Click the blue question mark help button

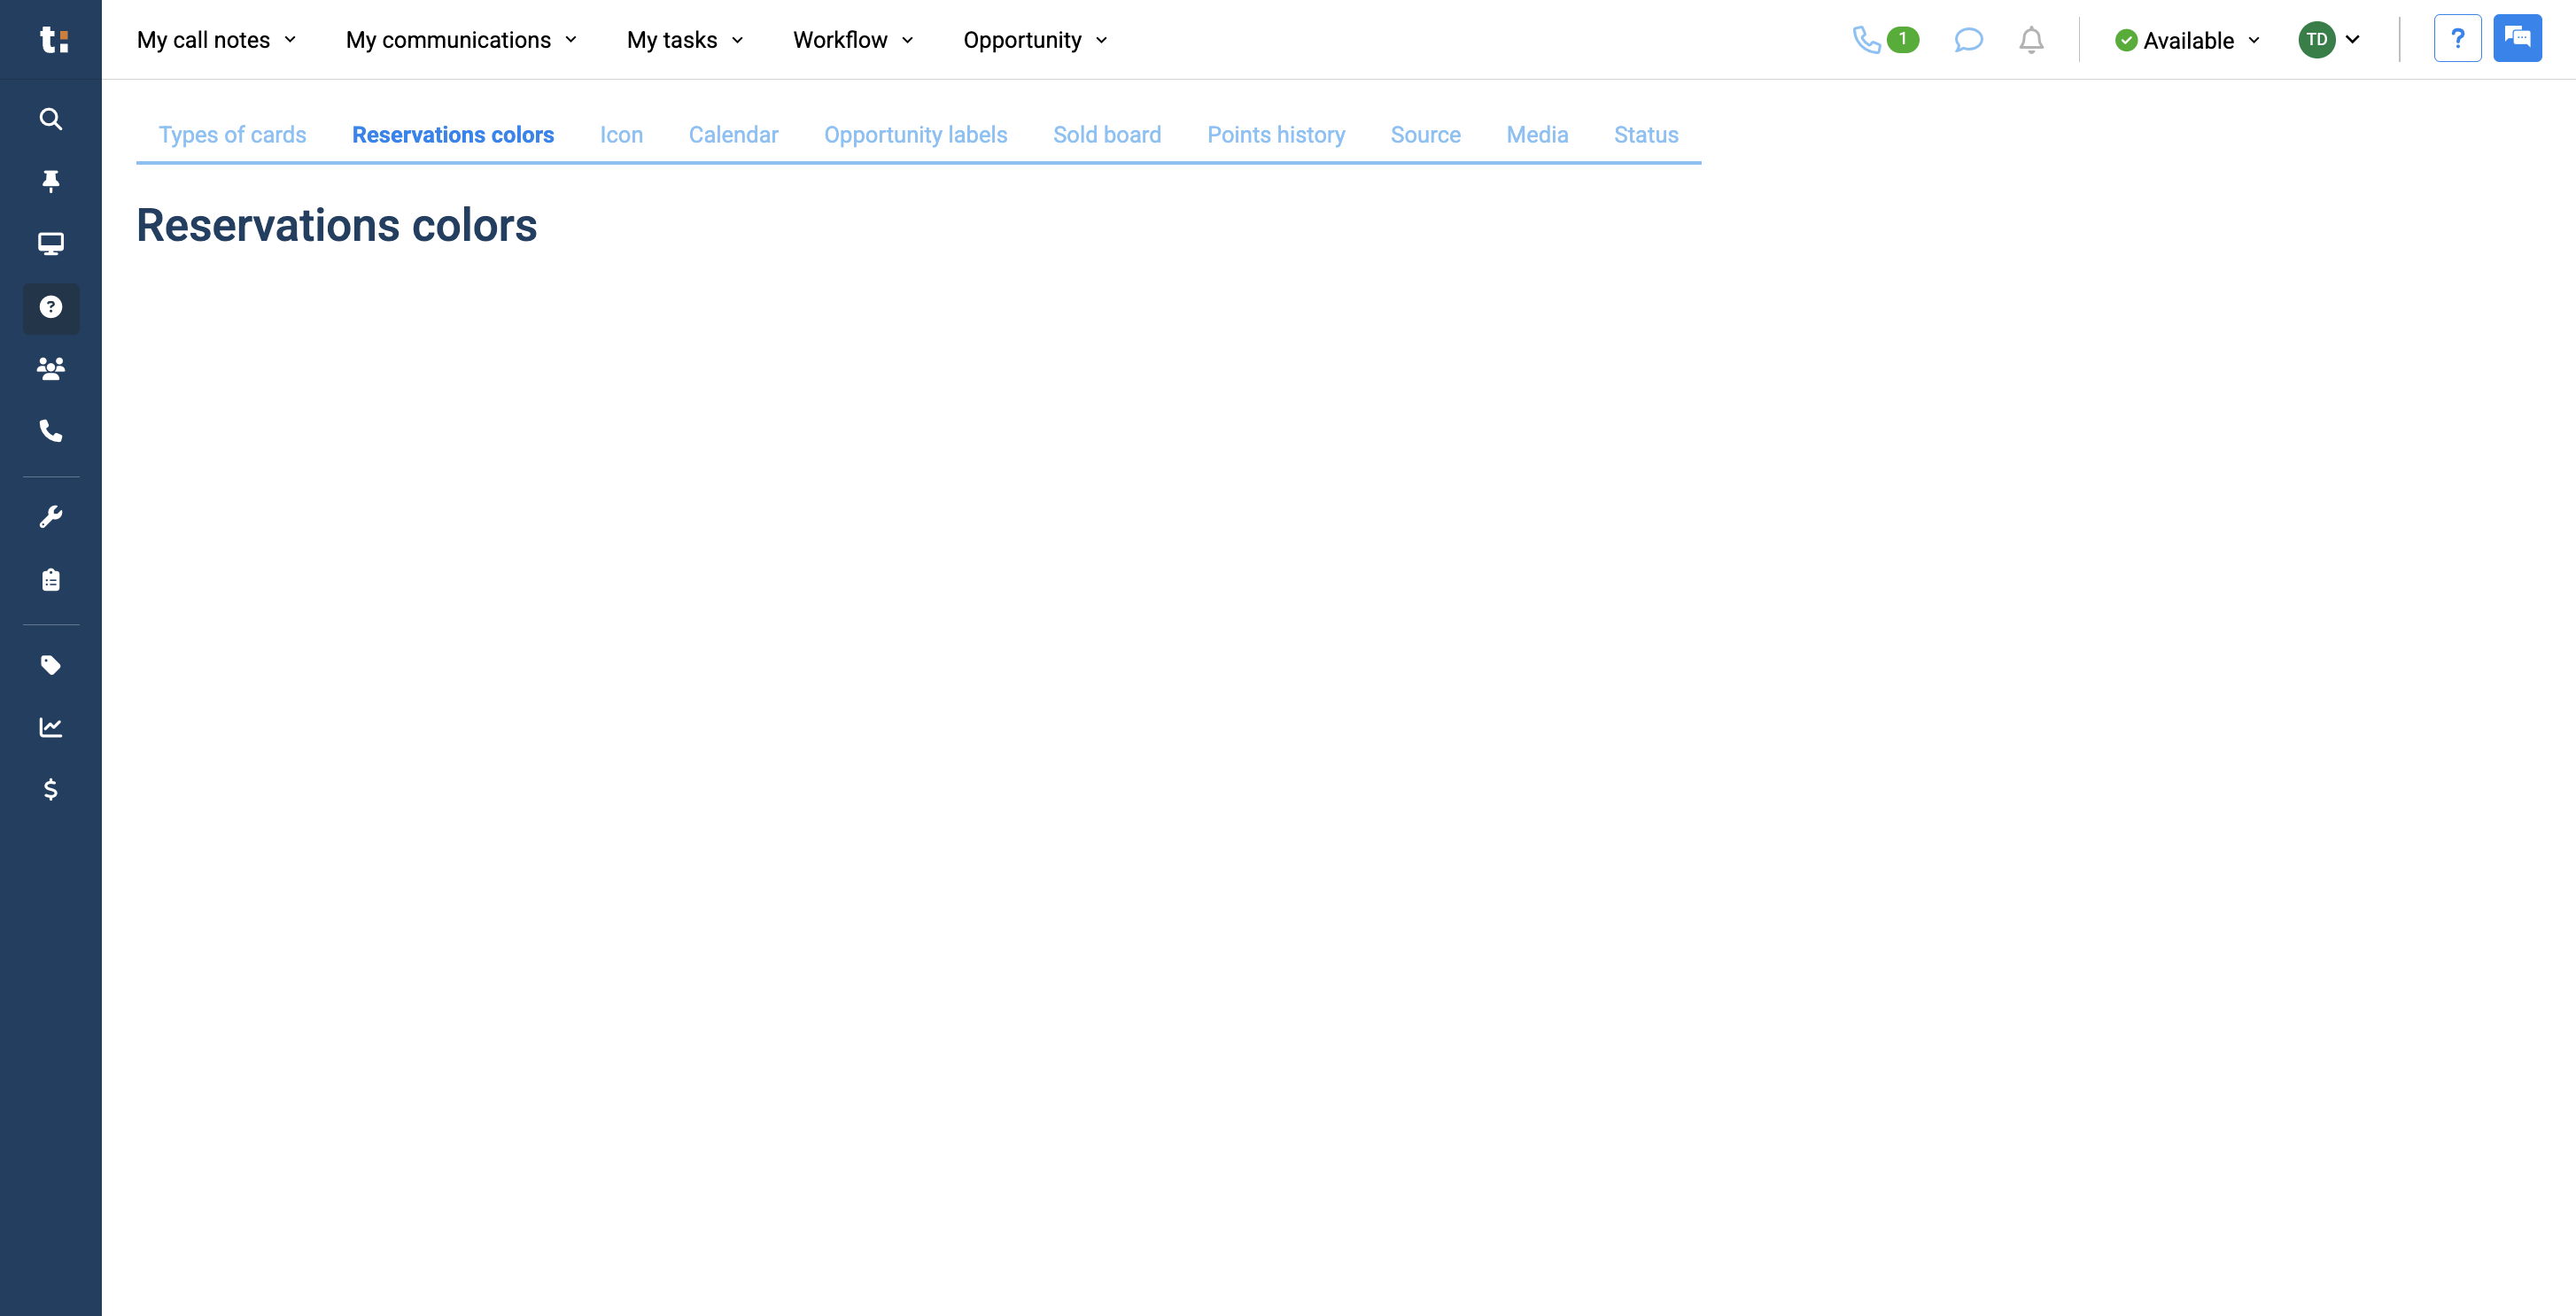(2457, 39)
